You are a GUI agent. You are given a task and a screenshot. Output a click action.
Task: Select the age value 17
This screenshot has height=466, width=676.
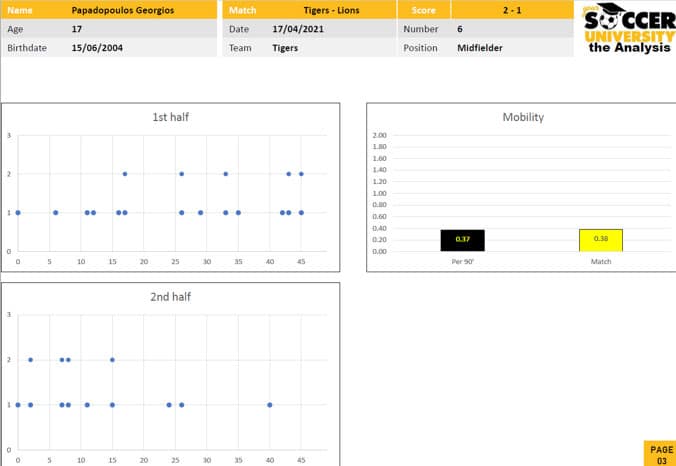pos(77,29)
